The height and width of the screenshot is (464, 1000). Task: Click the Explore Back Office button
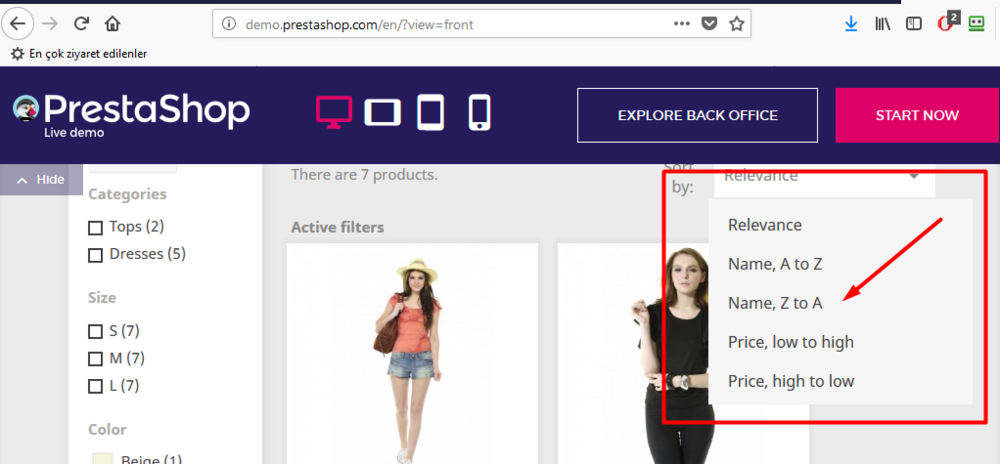pos(697,115)
